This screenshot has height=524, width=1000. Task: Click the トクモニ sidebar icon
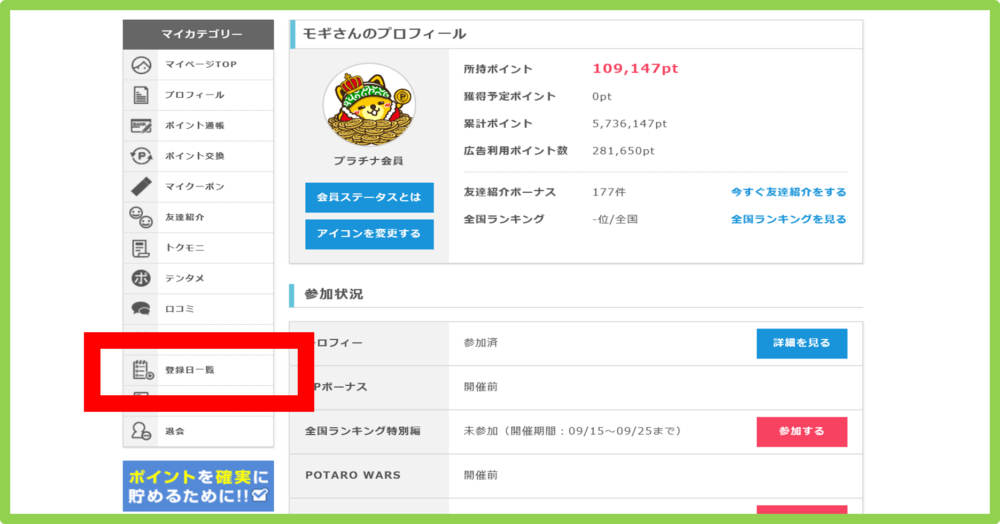141,248
